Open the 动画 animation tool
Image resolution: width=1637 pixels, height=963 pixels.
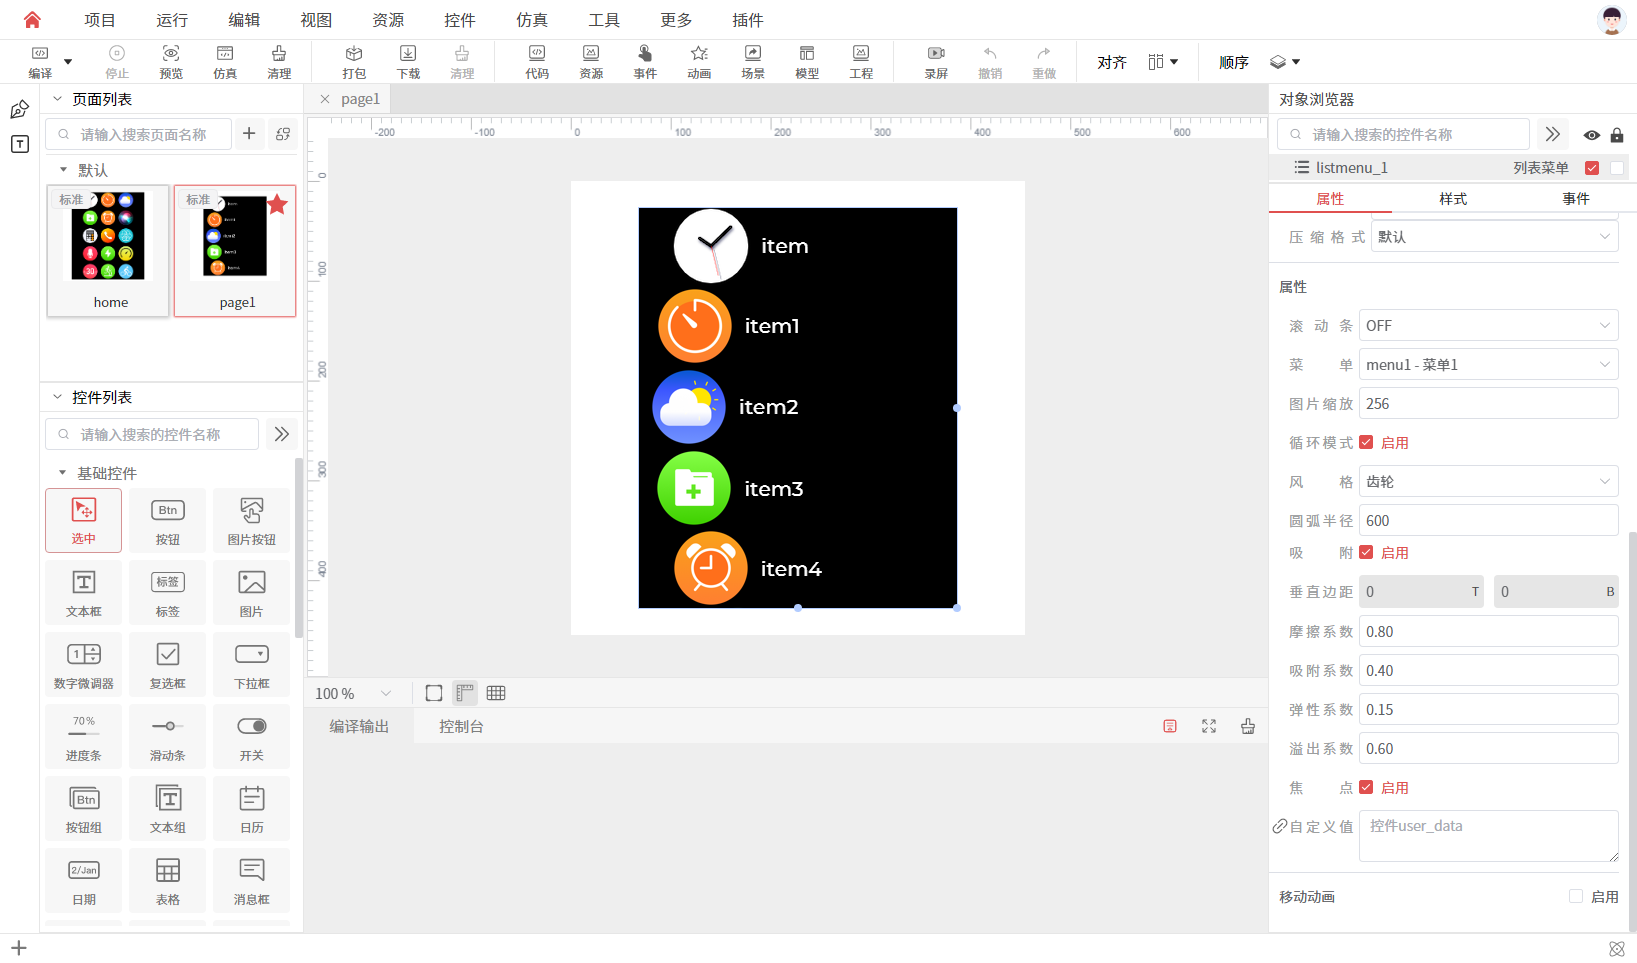699,61
